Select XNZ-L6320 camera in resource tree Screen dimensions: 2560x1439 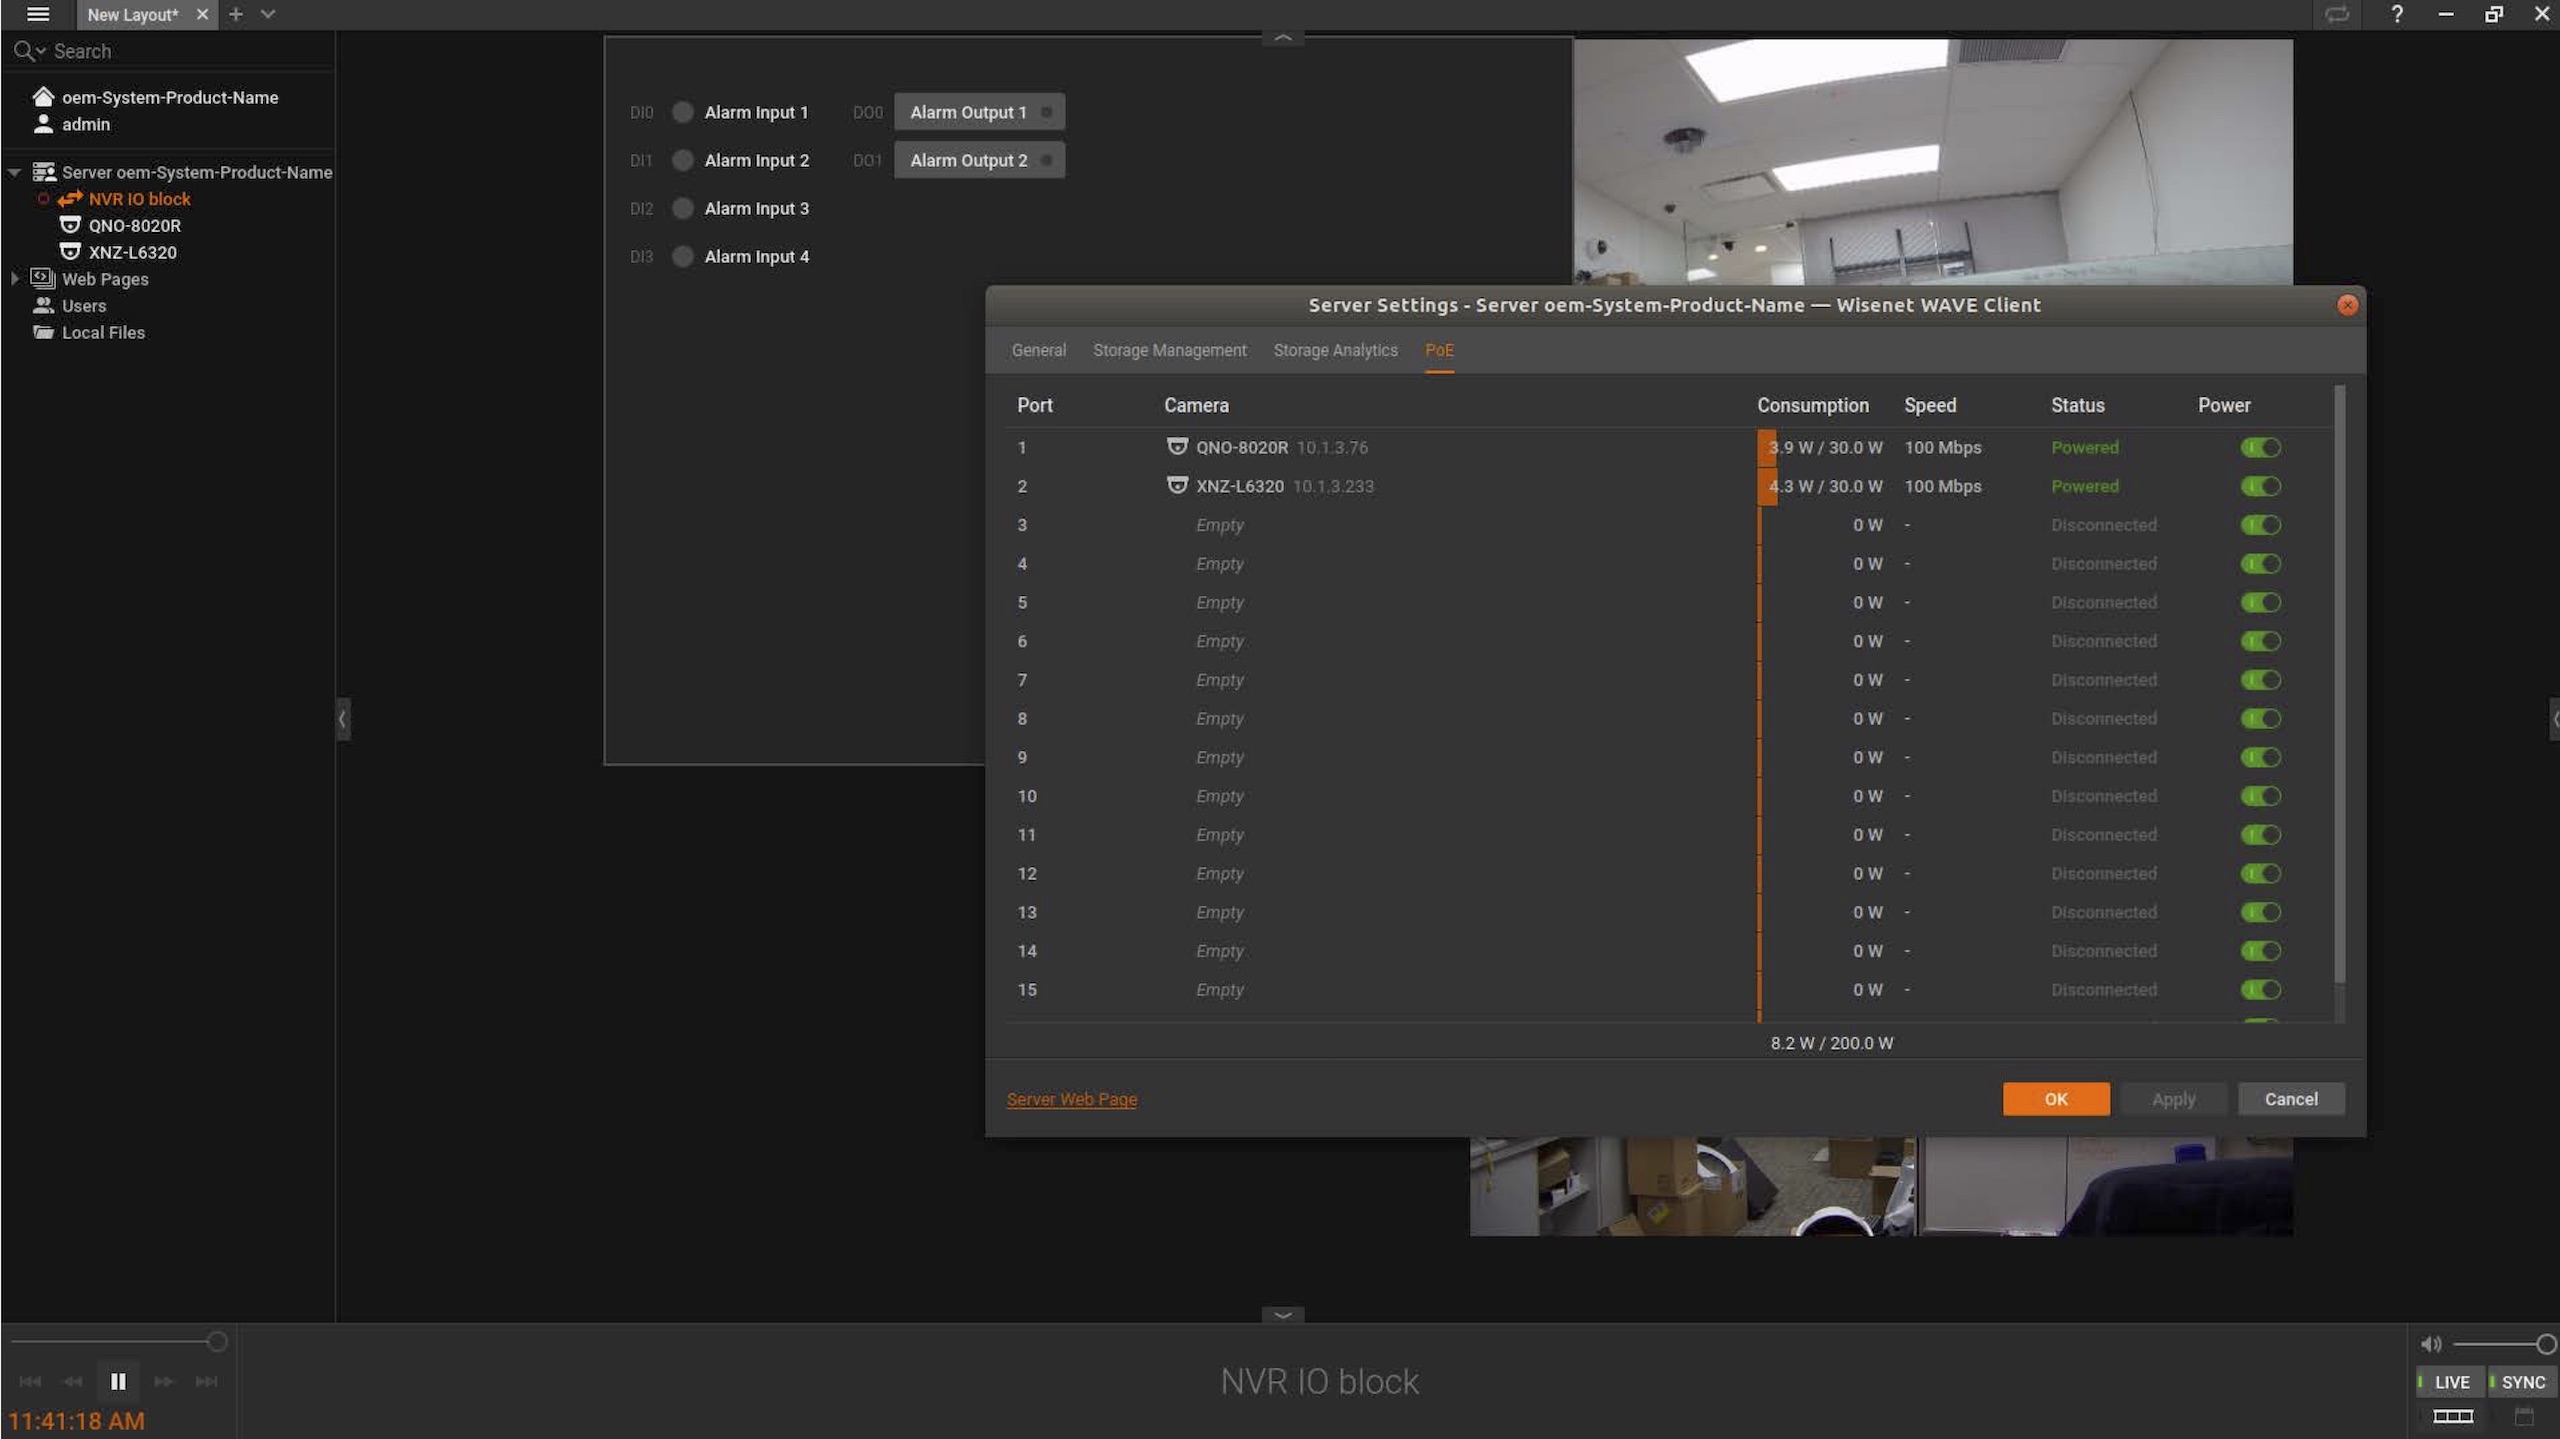coord(132,253)
